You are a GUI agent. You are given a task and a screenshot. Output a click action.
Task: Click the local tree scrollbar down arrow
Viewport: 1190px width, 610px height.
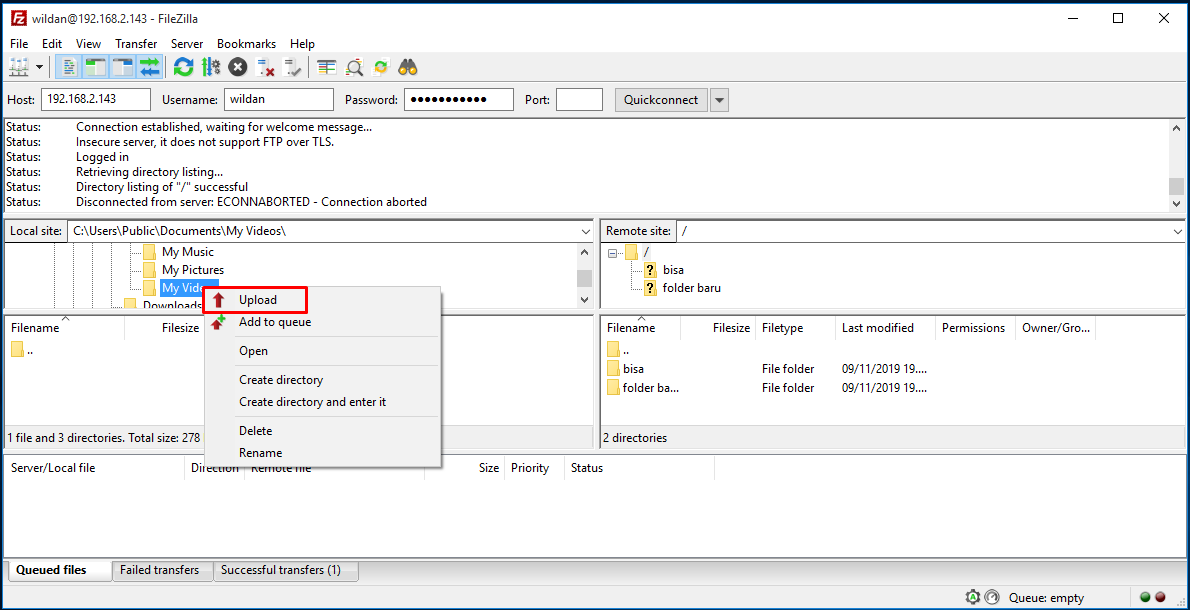pyautogui.click(x=585, y=299)
